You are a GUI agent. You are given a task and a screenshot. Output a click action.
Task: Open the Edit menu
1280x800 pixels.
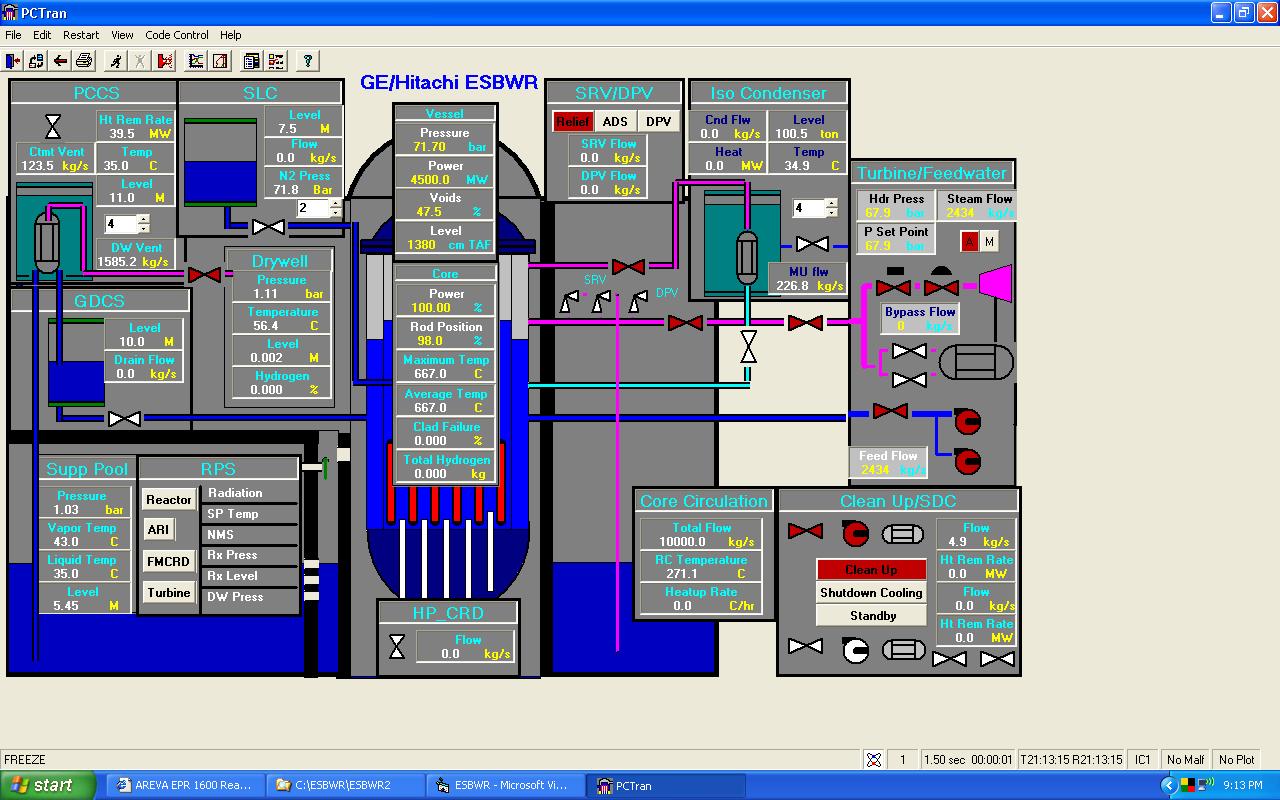point(42,35)
